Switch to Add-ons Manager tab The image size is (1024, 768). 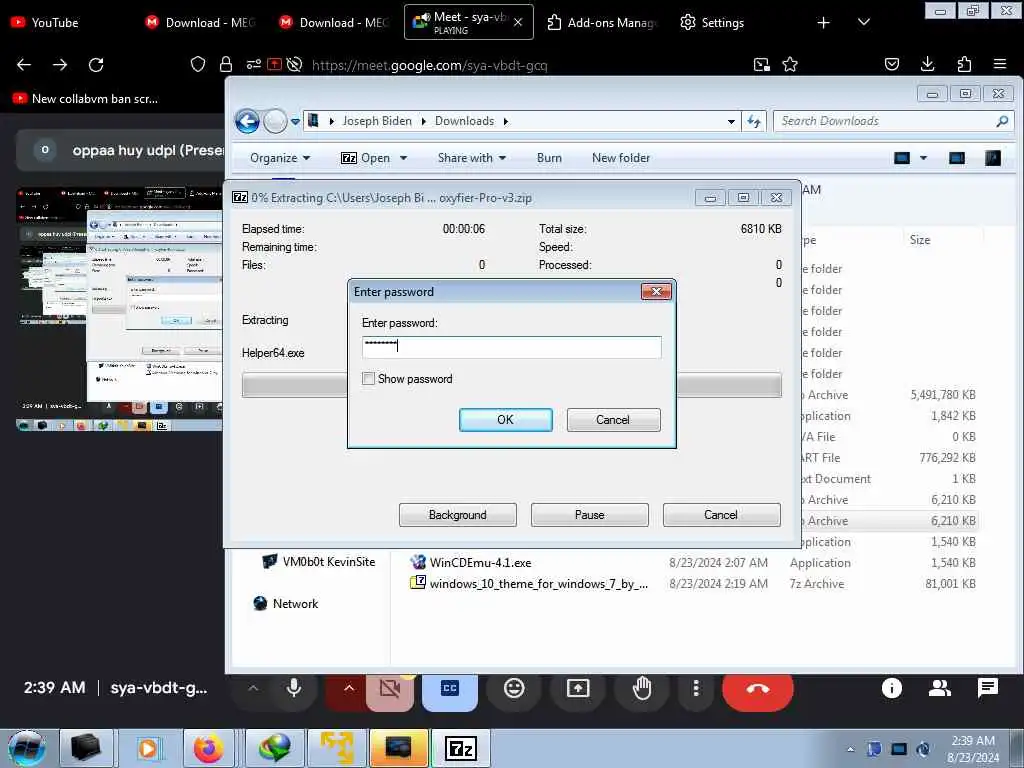click(601, 22)
